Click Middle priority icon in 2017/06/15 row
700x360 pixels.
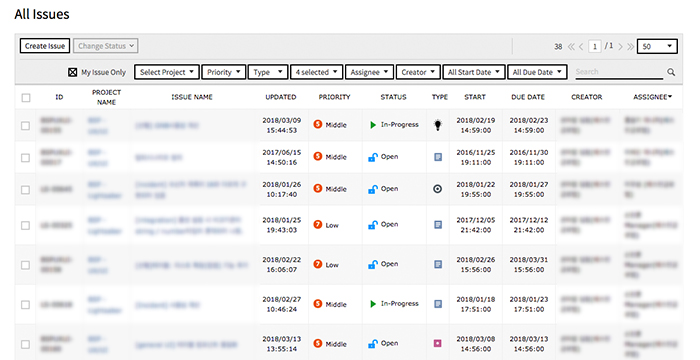point(317,156)
